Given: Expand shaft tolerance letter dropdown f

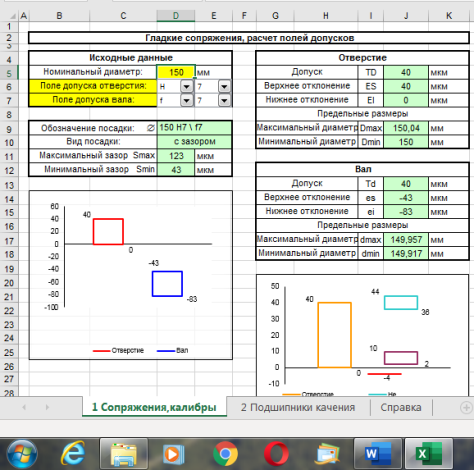Looking at the screenshot, I should pyautogui.click(x=187, y=100).
